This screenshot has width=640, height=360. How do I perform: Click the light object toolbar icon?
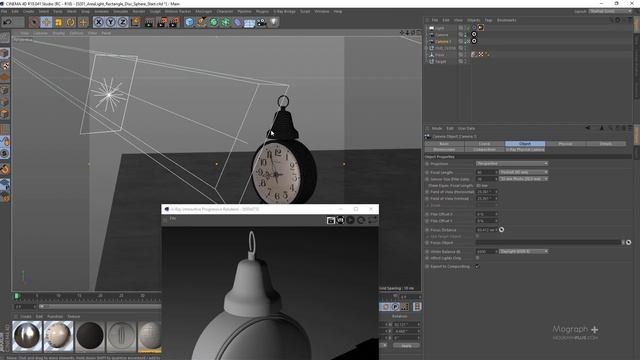pos(274,22)
